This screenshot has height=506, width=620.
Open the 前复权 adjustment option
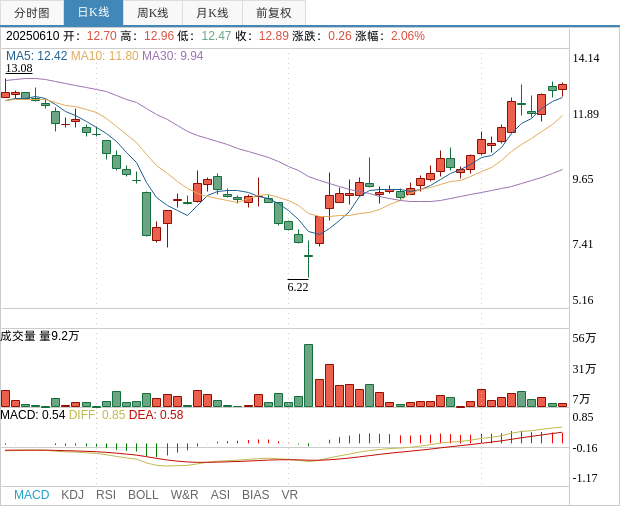point(274,13)
